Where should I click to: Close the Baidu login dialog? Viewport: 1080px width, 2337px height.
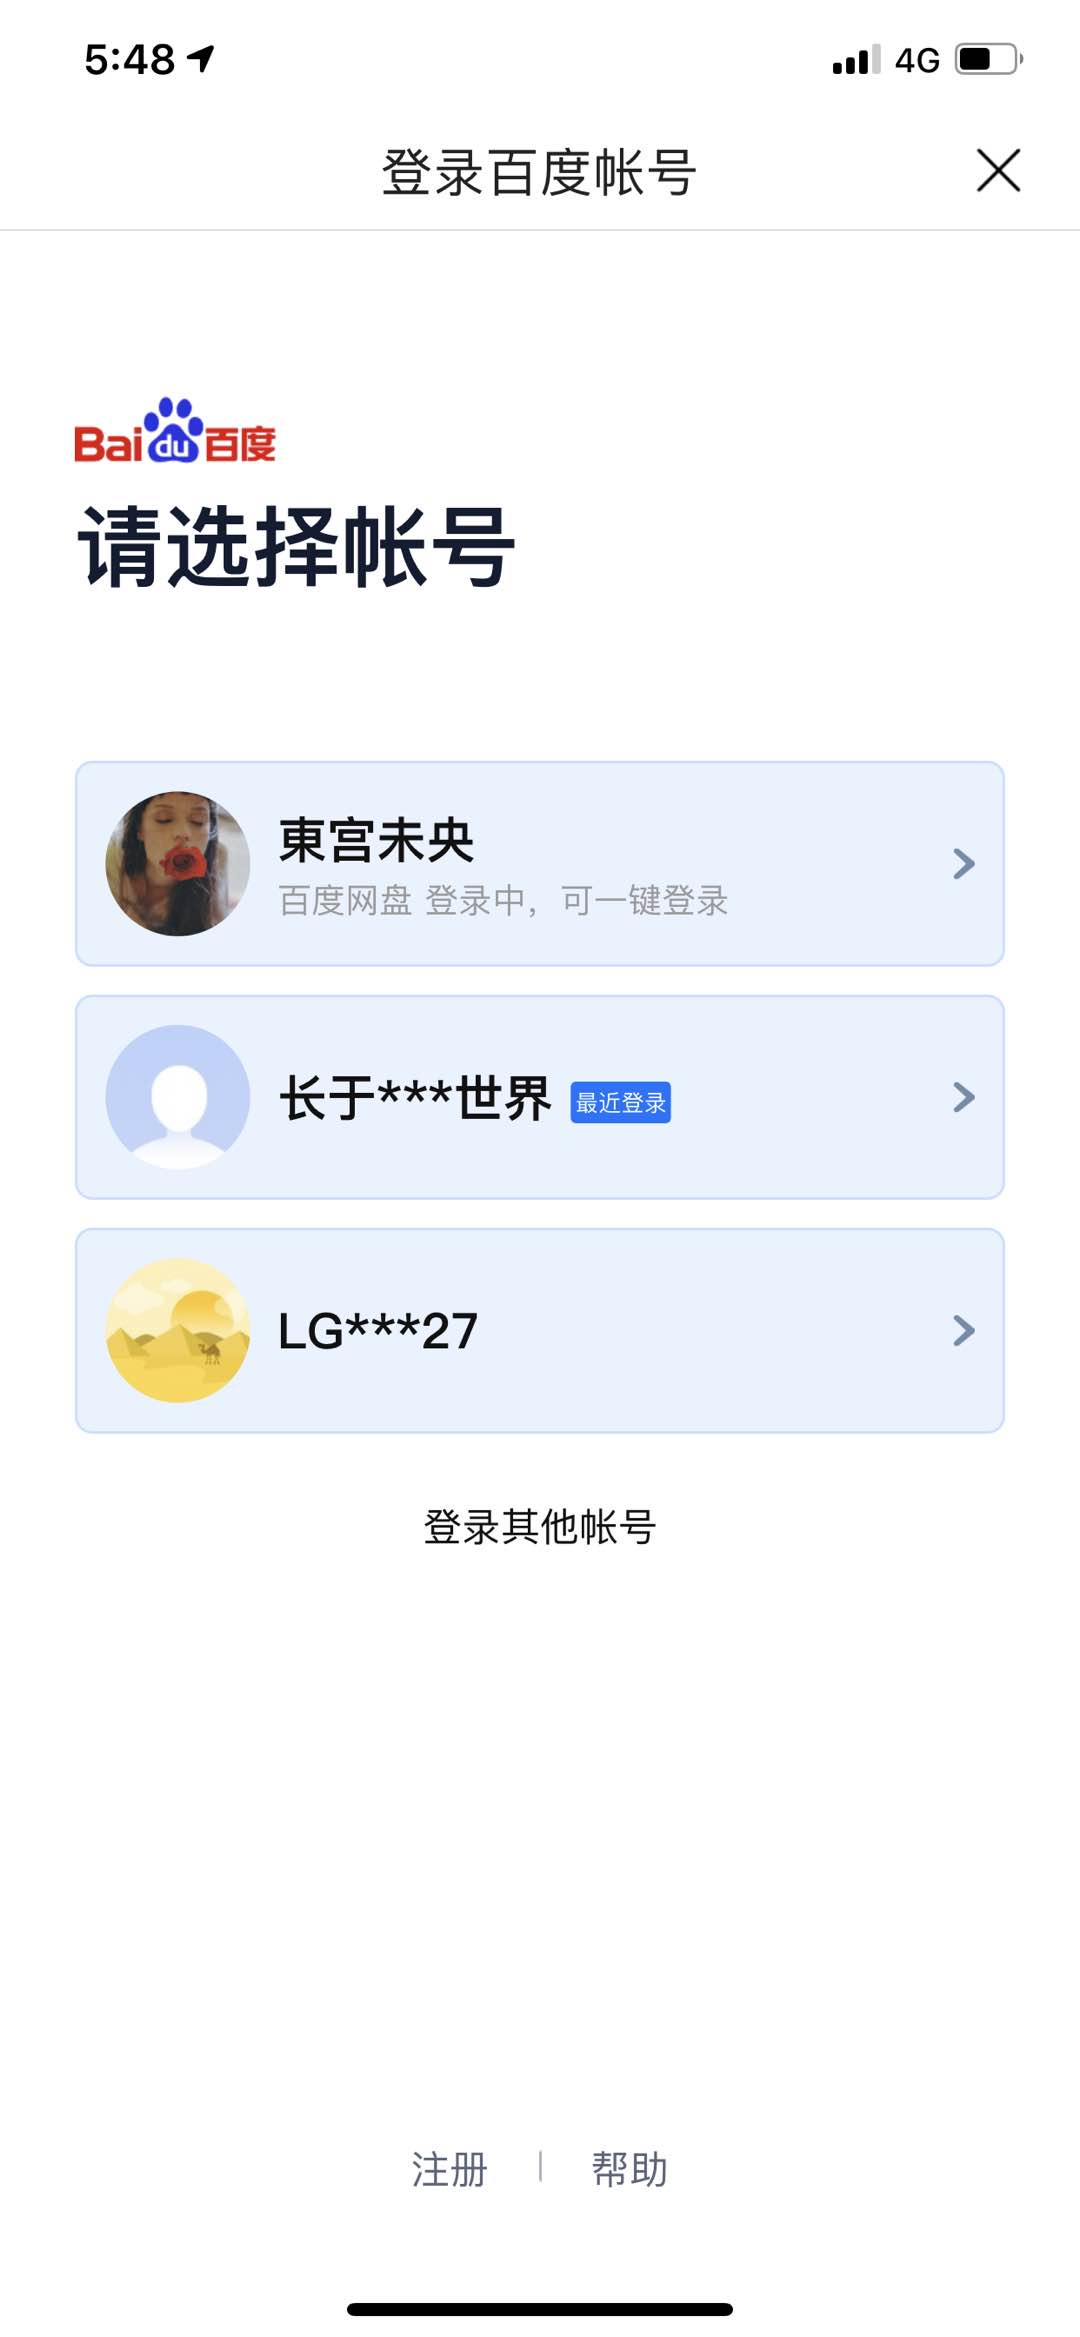[x=998, y=170]
